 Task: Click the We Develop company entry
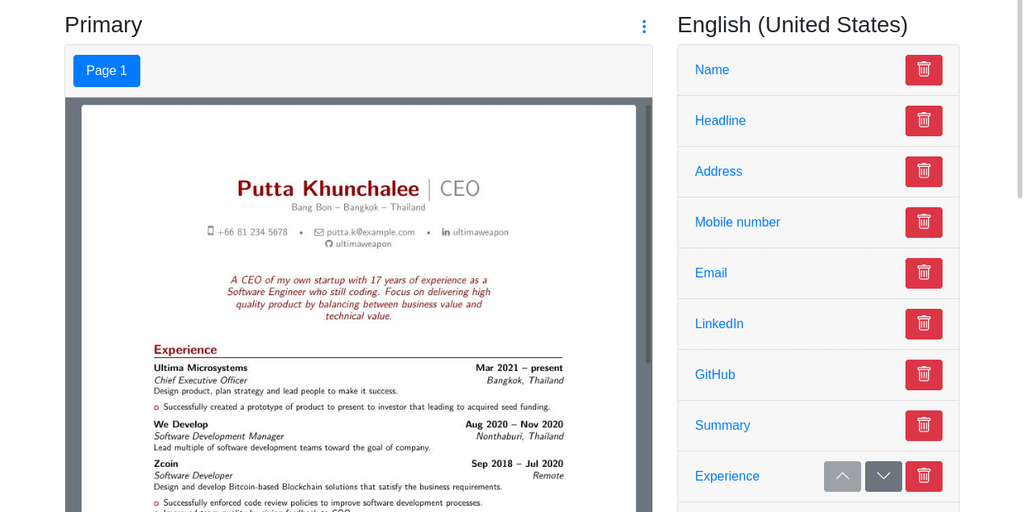click(181, 424)
